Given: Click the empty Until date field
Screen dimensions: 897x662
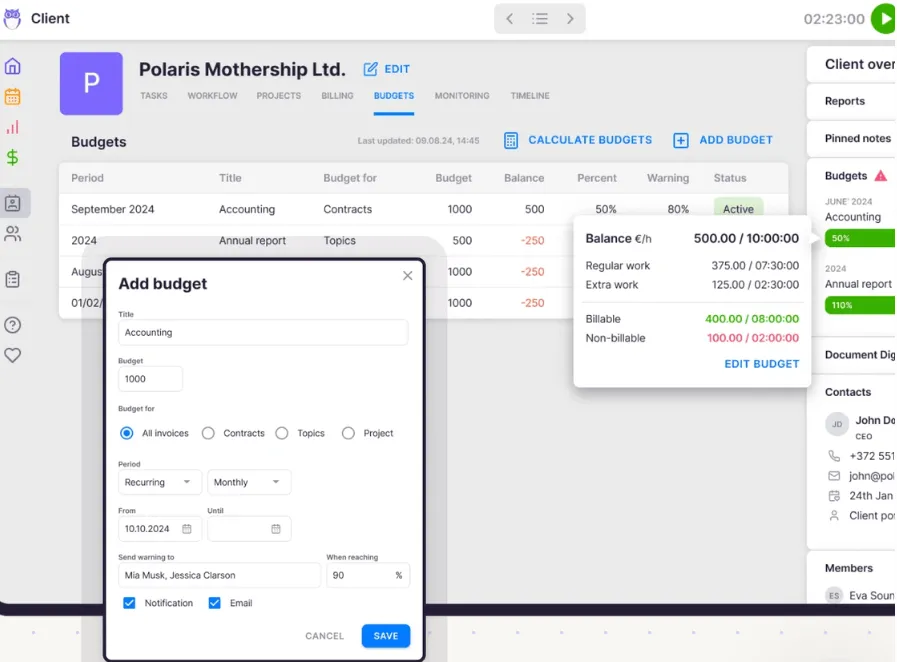Looking at the screenshot, I should [249, 529].
